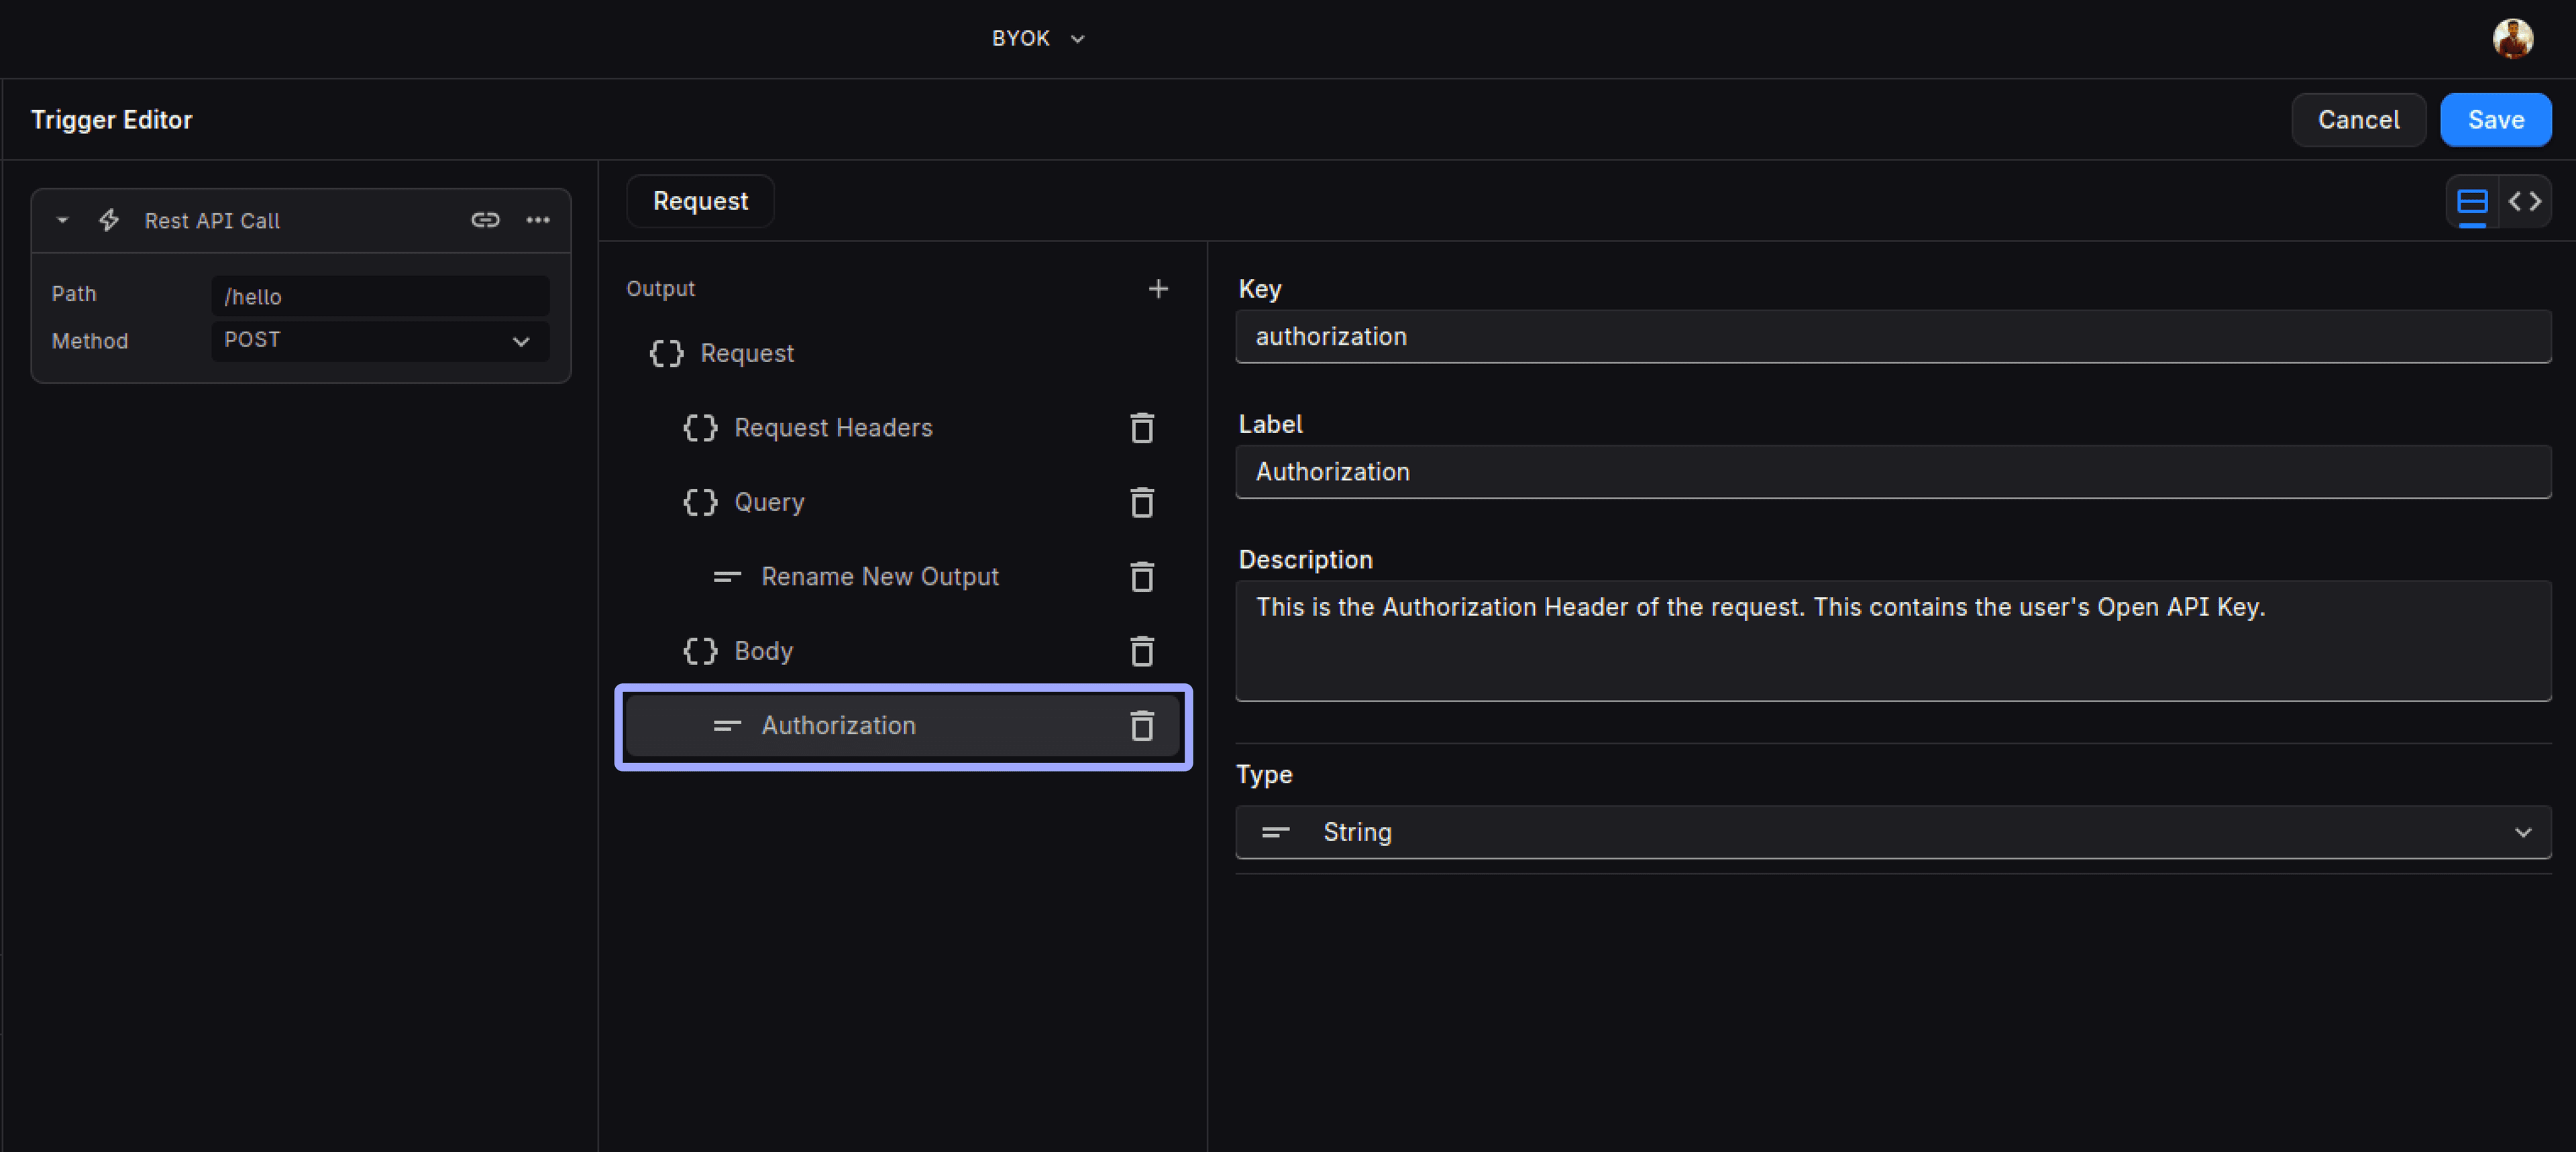Select the form view icon in top right
The height and width of the screenshot is (1152, 2576).
2471,201
